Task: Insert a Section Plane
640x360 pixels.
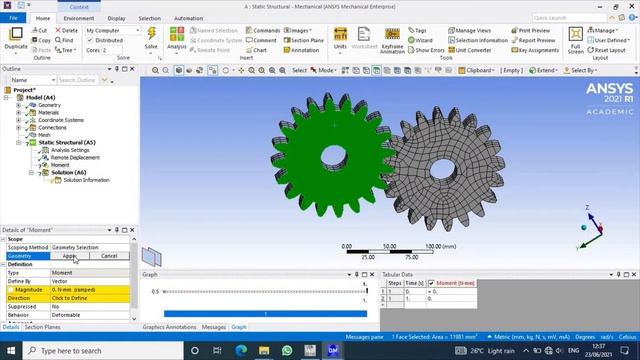Action: [303, 40]
